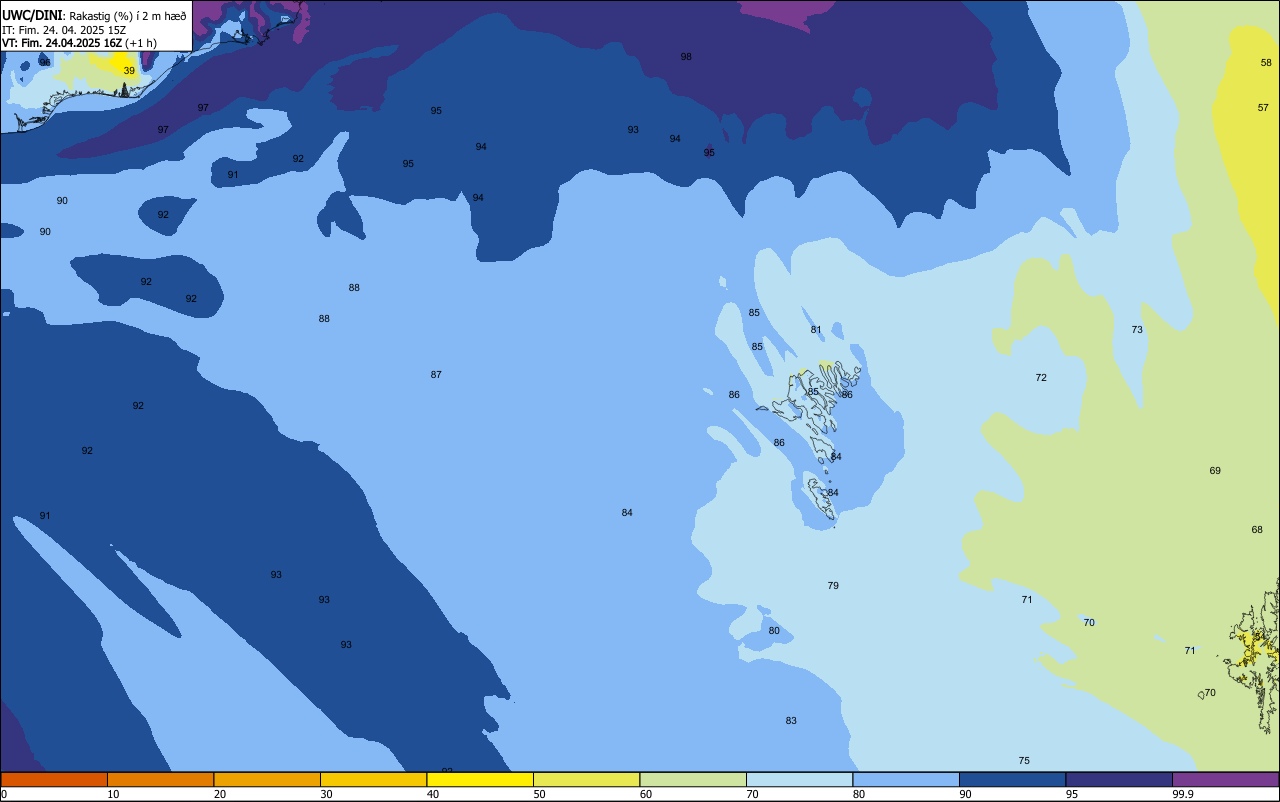Click the bright yellow 40–50 legend swatch
The height and width of the screenshot is (802, 1280).
pos(480,779)
